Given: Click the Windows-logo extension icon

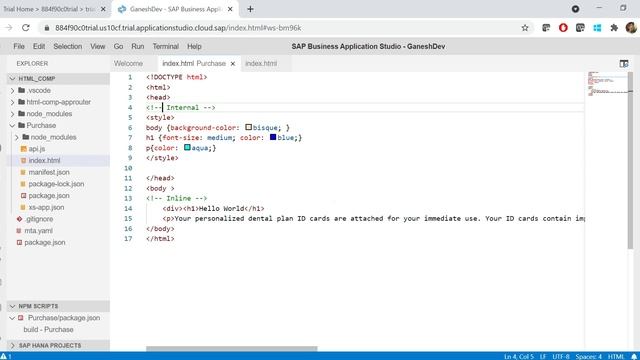Looking at the screenshot, I should [x=597, y=28].
